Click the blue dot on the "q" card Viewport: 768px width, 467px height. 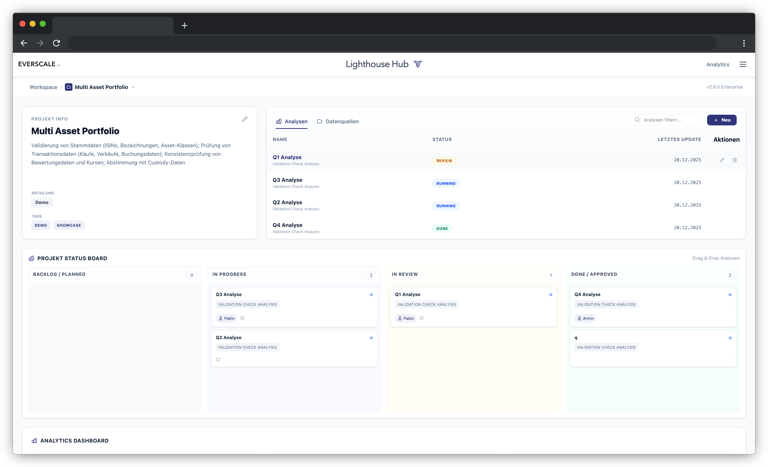[x=730, y=338]
